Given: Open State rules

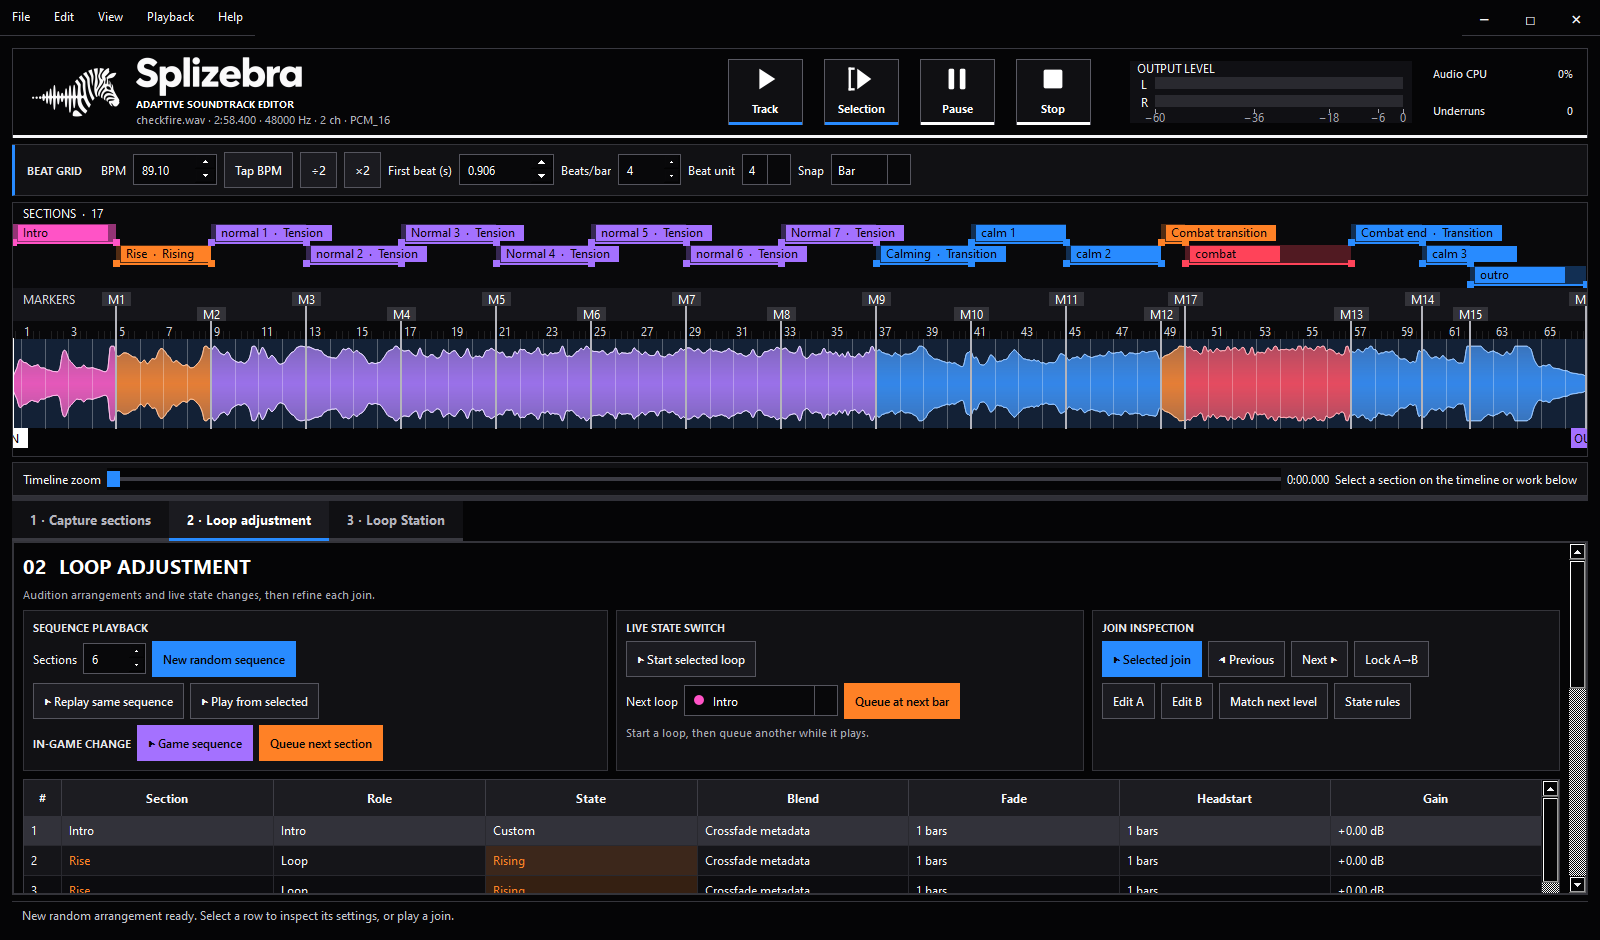Looking at the screenshot, I should click(x=1372, y=702).
